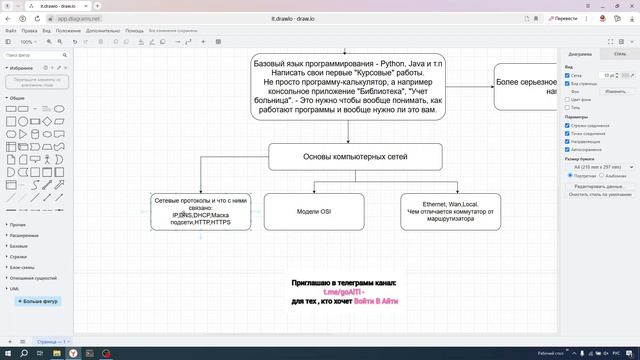Enter fullscreen mode icon
Viewport: 640px width, 360px height.
[611, 42]
